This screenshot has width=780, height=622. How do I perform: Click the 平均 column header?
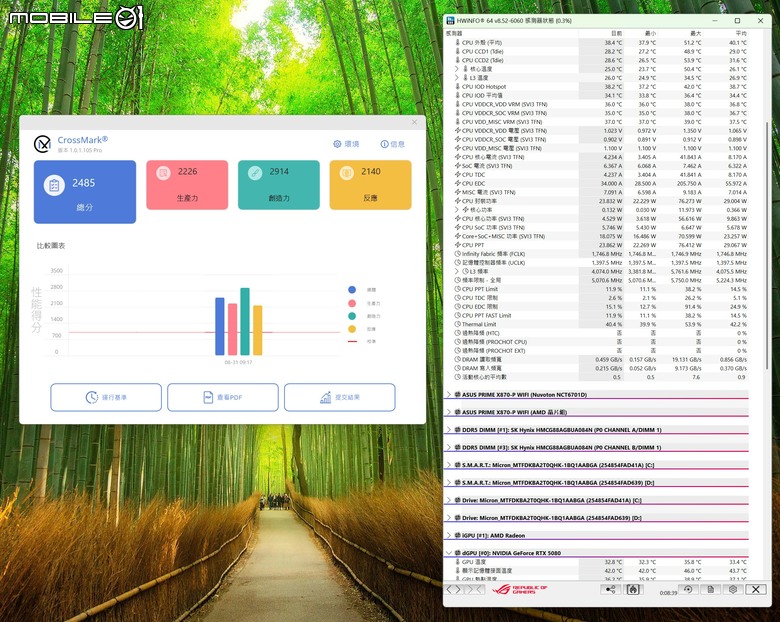point(725,33)
